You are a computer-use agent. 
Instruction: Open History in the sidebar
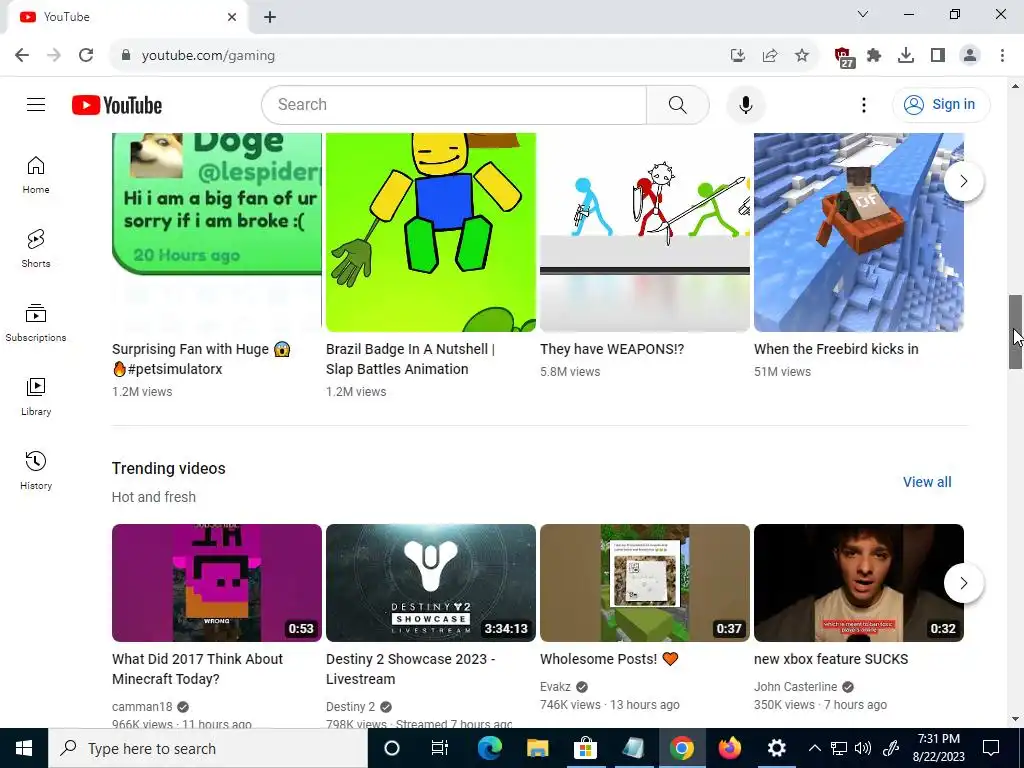pyautogui.click(x=36, y=471)
